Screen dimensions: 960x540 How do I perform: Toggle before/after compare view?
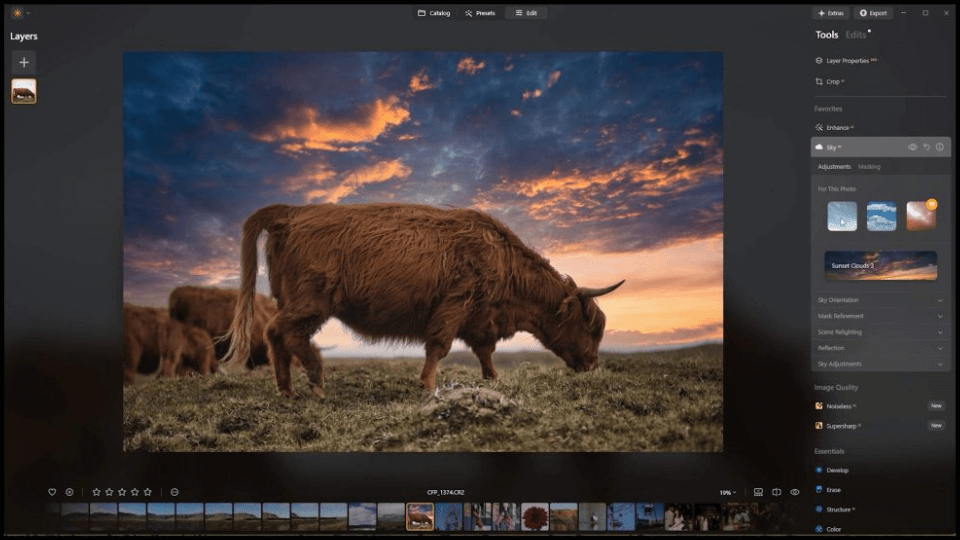tap(776, 492)
